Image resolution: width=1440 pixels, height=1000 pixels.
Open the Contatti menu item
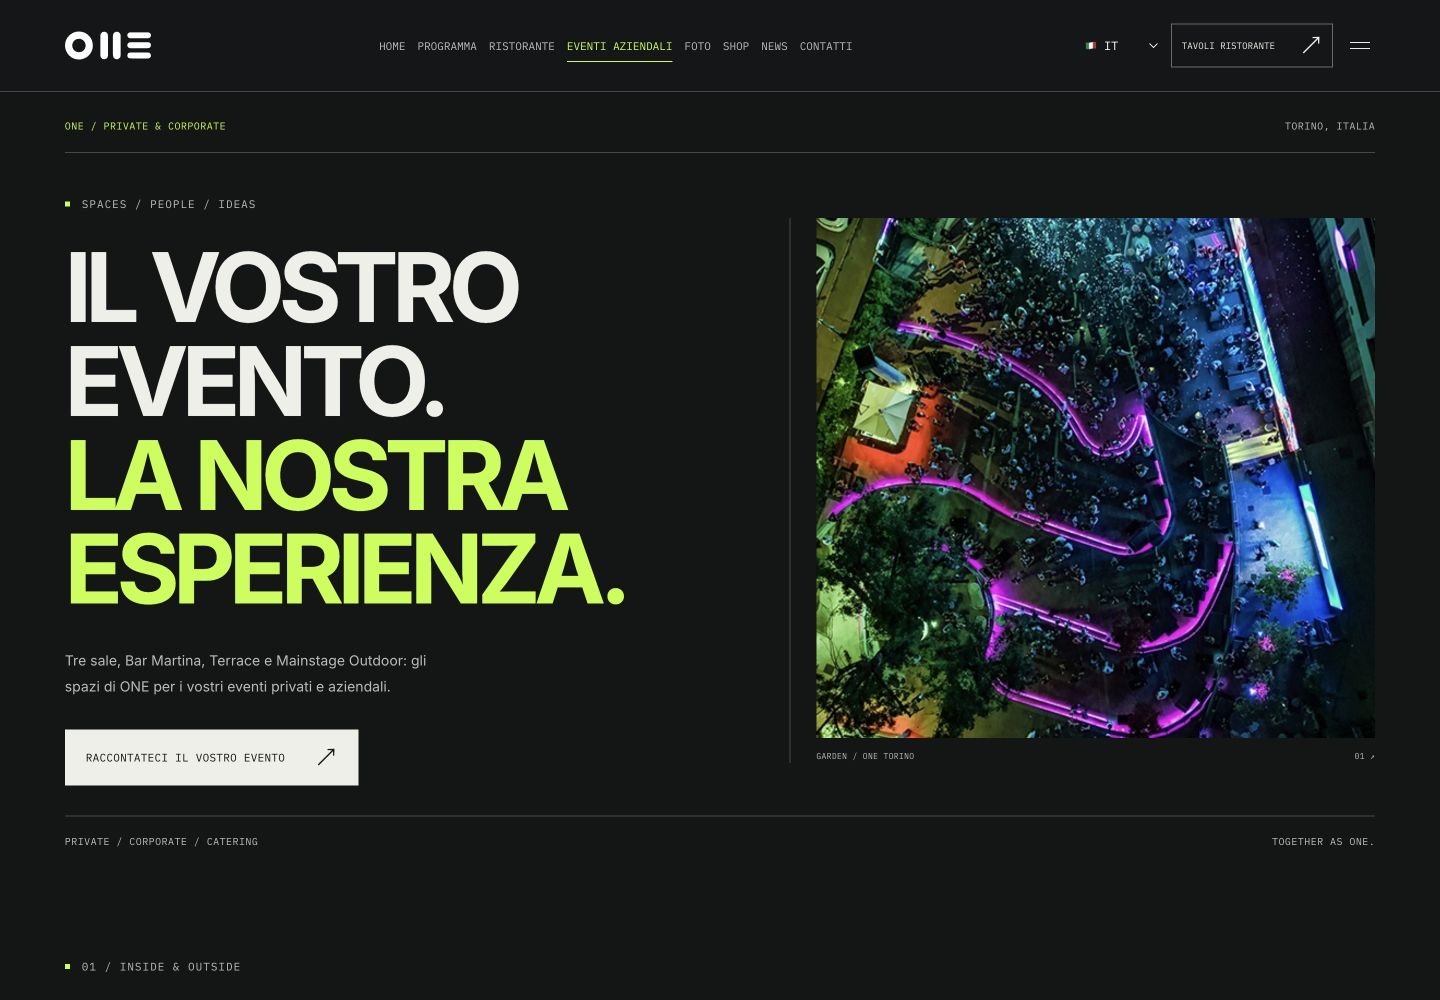pyautogui.click(x=826, y=46)
